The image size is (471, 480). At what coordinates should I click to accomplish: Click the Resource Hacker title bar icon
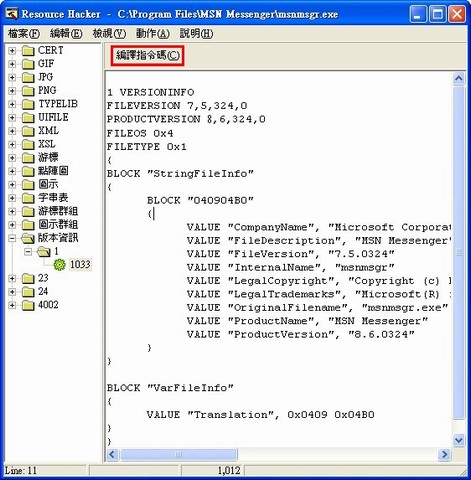pyautogui.click(x=12, y=14)
